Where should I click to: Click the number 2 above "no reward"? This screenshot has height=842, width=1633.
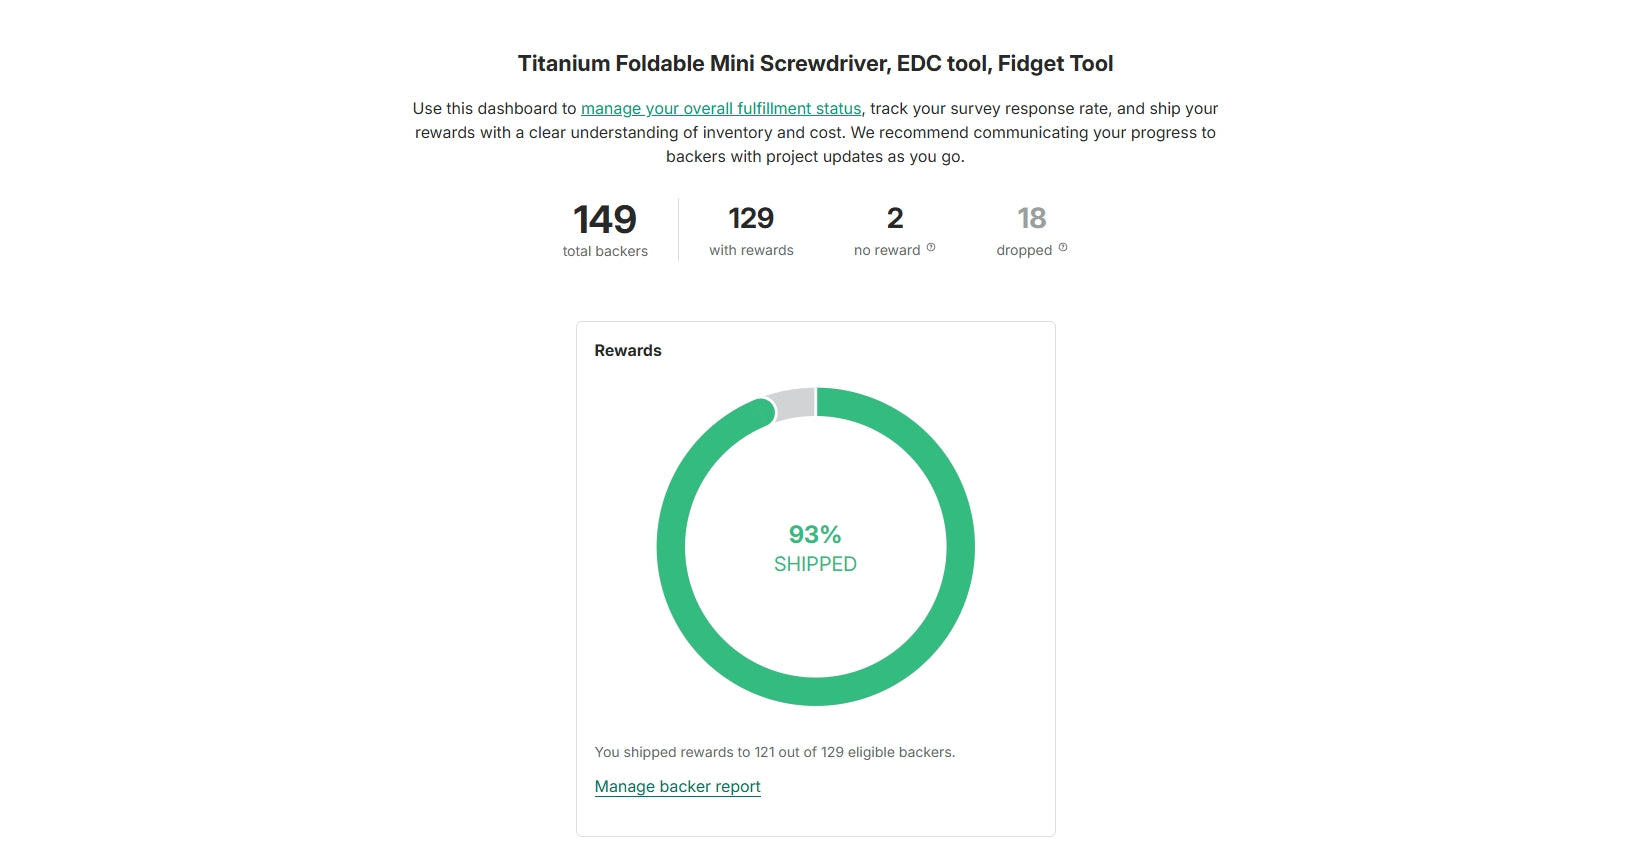(x=895, y=218)
